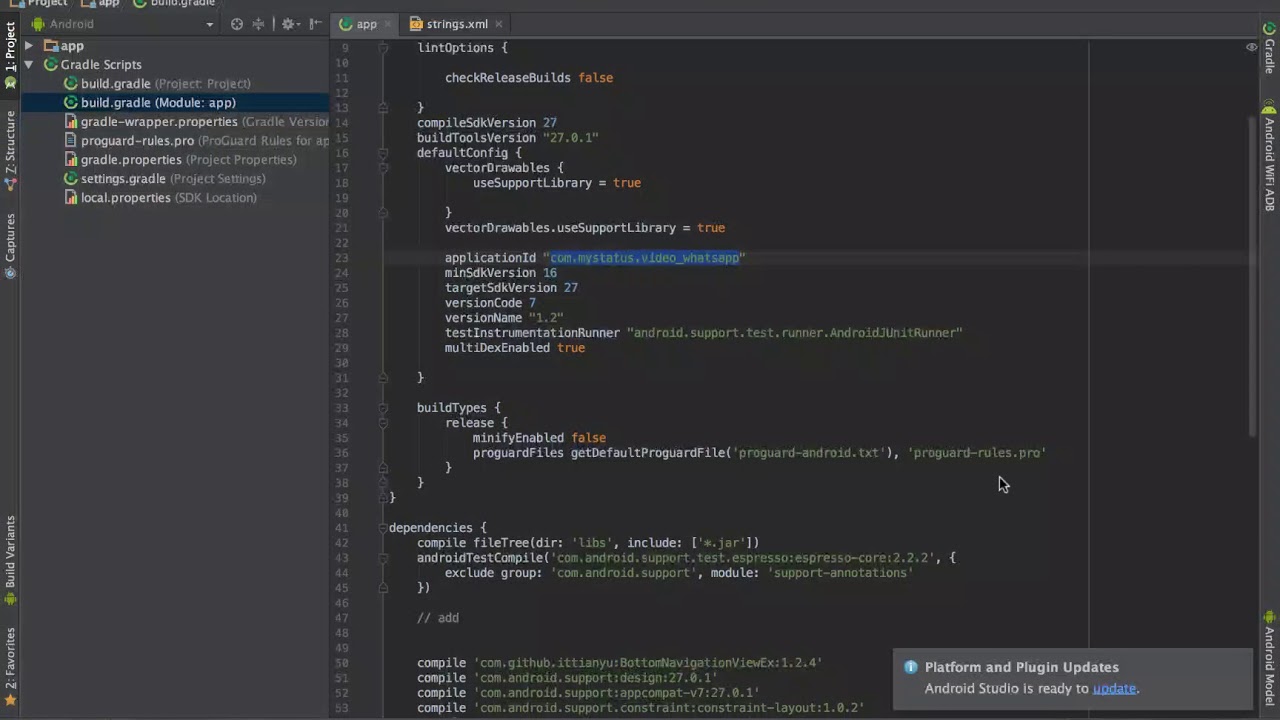Click the info icon in Platform Updates notification
The width and height of the screenshot is (1280, 720).
click(x=910, y=668)
